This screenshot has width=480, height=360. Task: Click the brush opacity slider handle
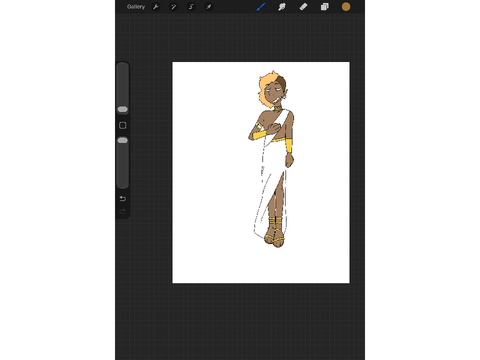click(122, 140)
